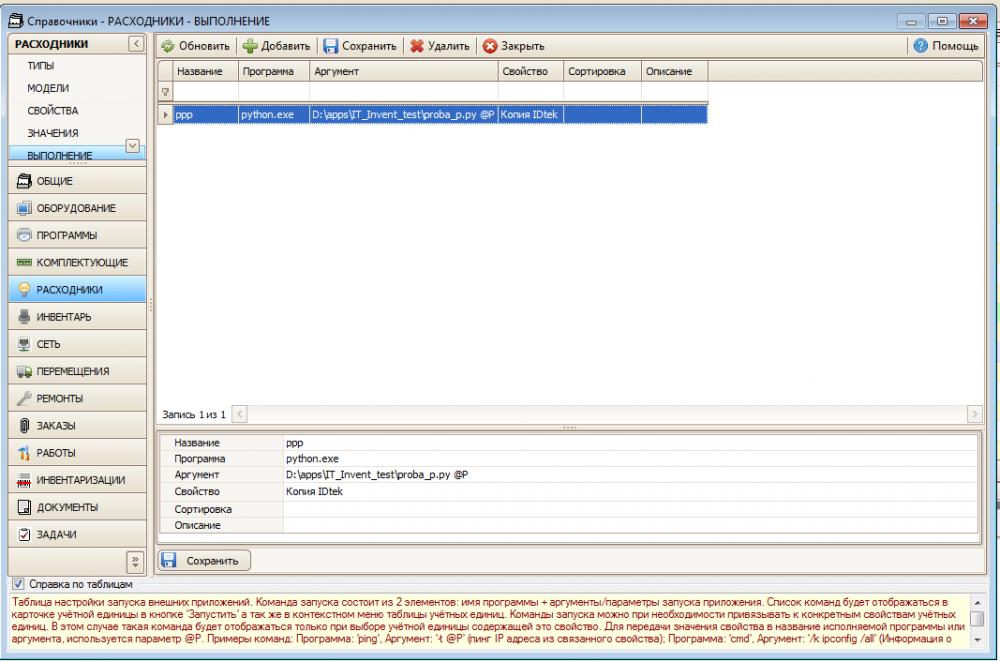The width and height of the screenshot is (1000, 662).
Task: Click the Обновить refresh icon
Action: (x=168, y=46)
